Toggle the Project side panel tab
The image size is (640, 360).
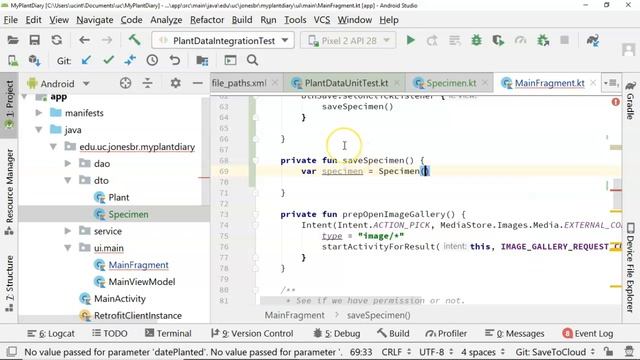click(9, 104)
